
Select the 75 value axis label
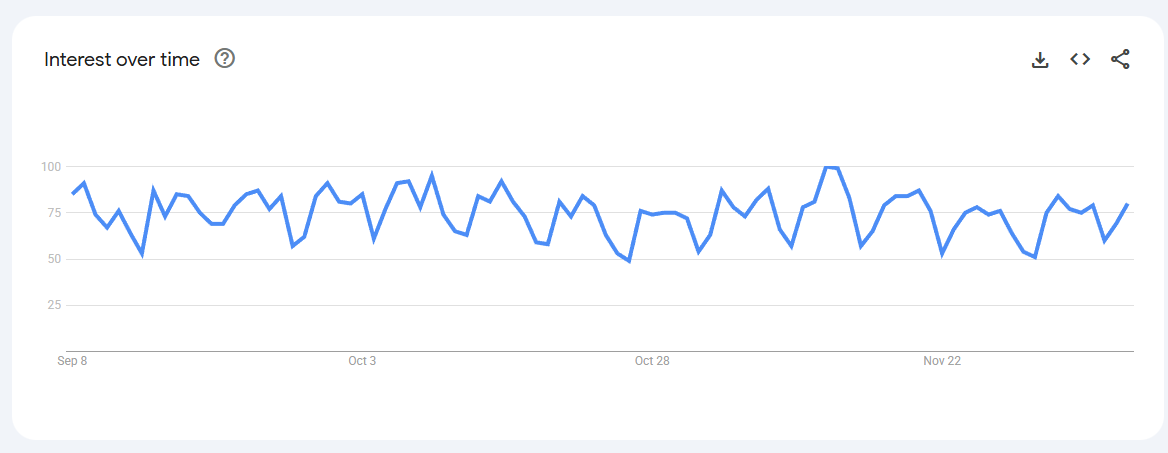pyautogui.click(x=52, y=212)
